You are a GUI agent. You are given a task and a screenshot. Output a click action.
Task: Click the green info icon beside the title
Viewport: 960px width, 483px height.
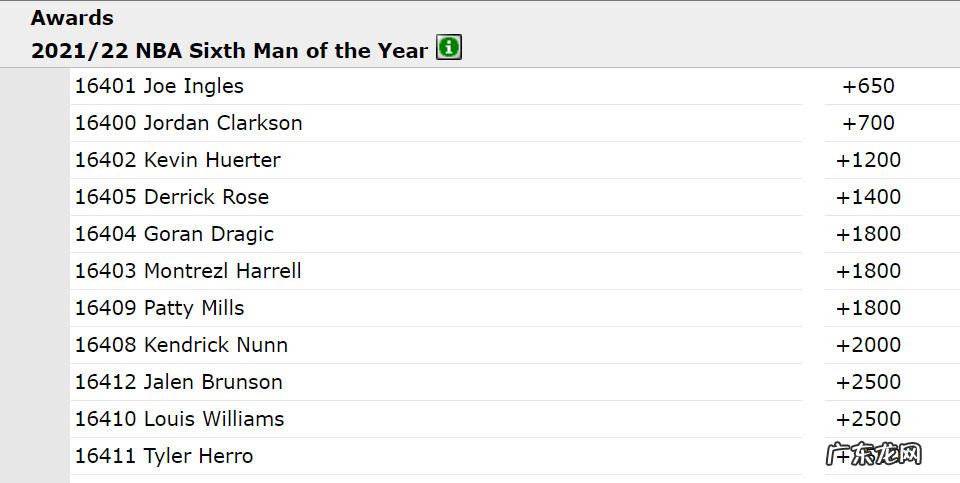[x=449, y=49]
